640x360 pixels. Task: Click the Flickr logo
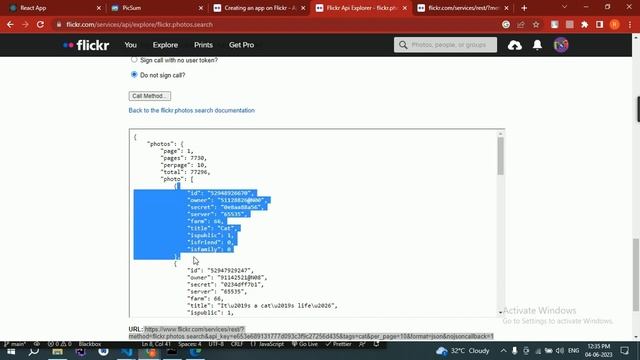pos(86,45)
